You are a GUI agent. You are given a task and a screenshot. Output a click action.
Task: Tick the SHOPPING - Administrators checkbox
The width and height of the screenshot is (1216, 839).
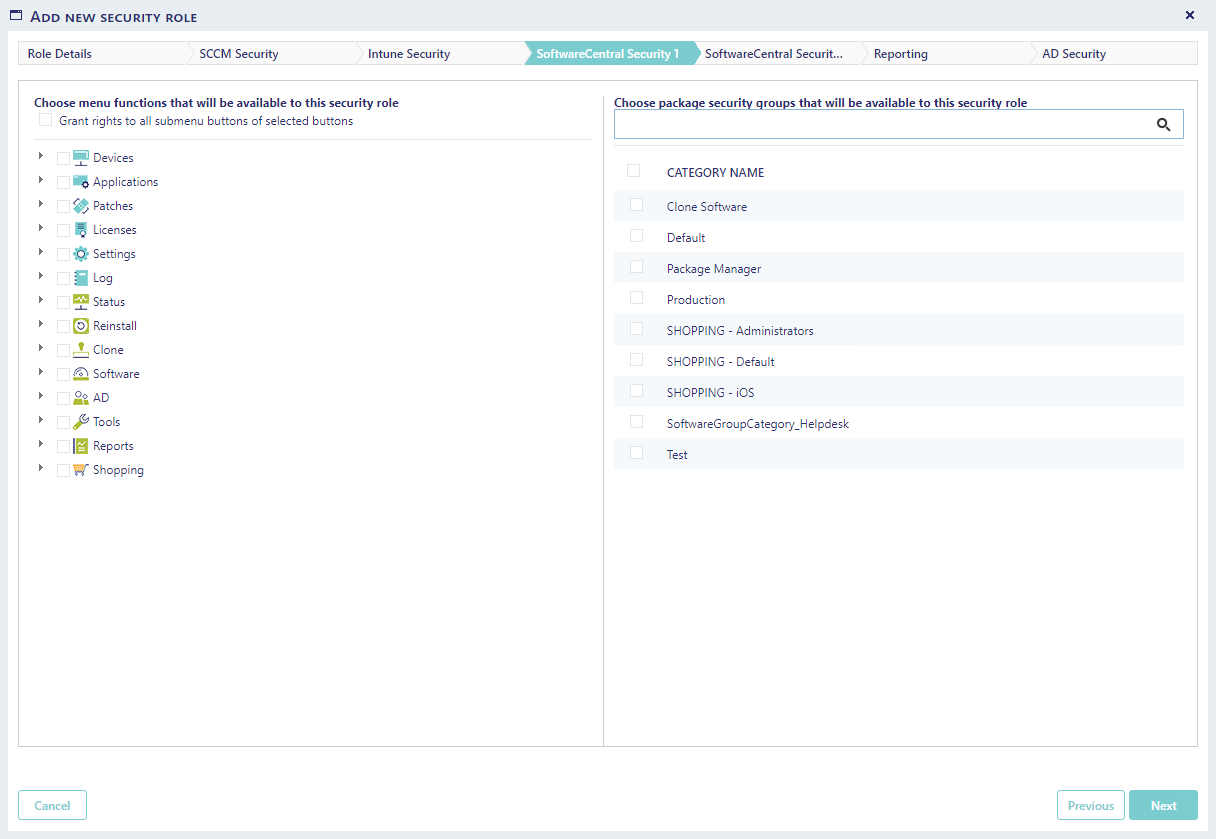click(636, 329)
